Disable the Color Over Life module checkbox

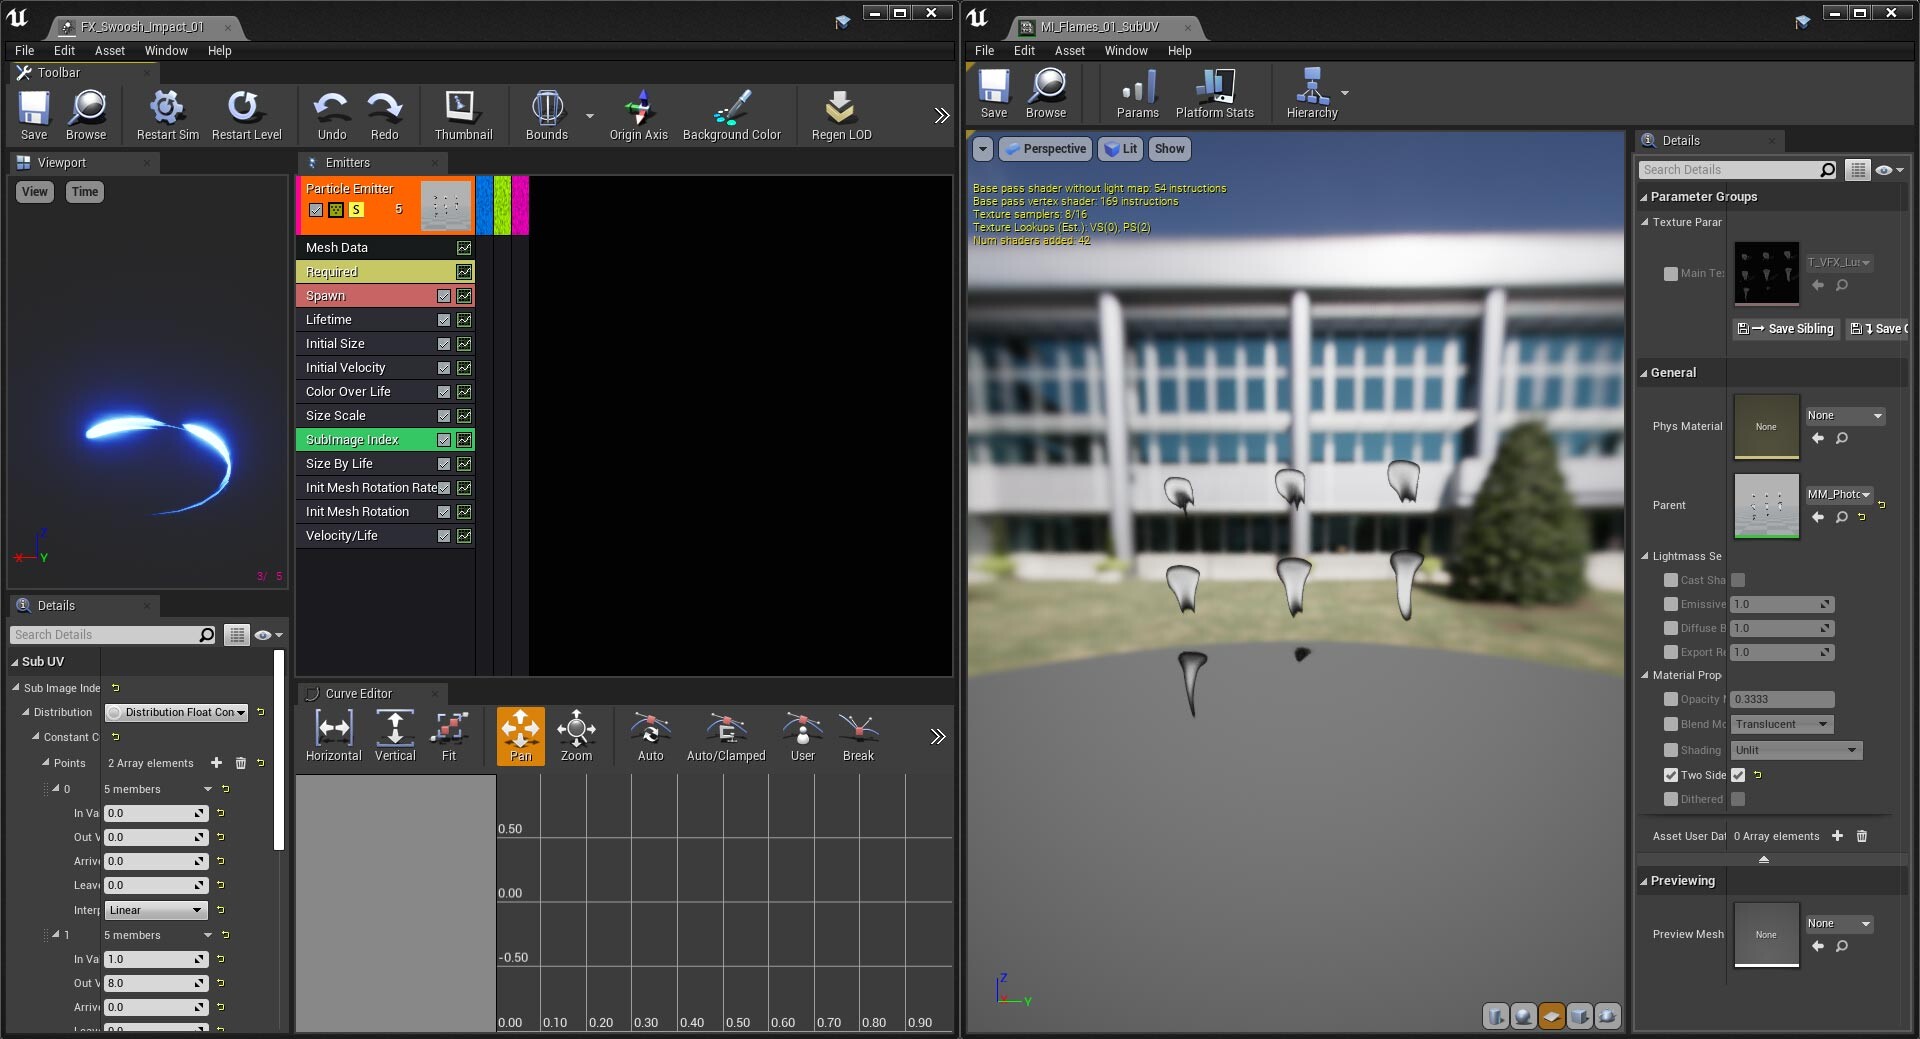[x=443, y=392]
